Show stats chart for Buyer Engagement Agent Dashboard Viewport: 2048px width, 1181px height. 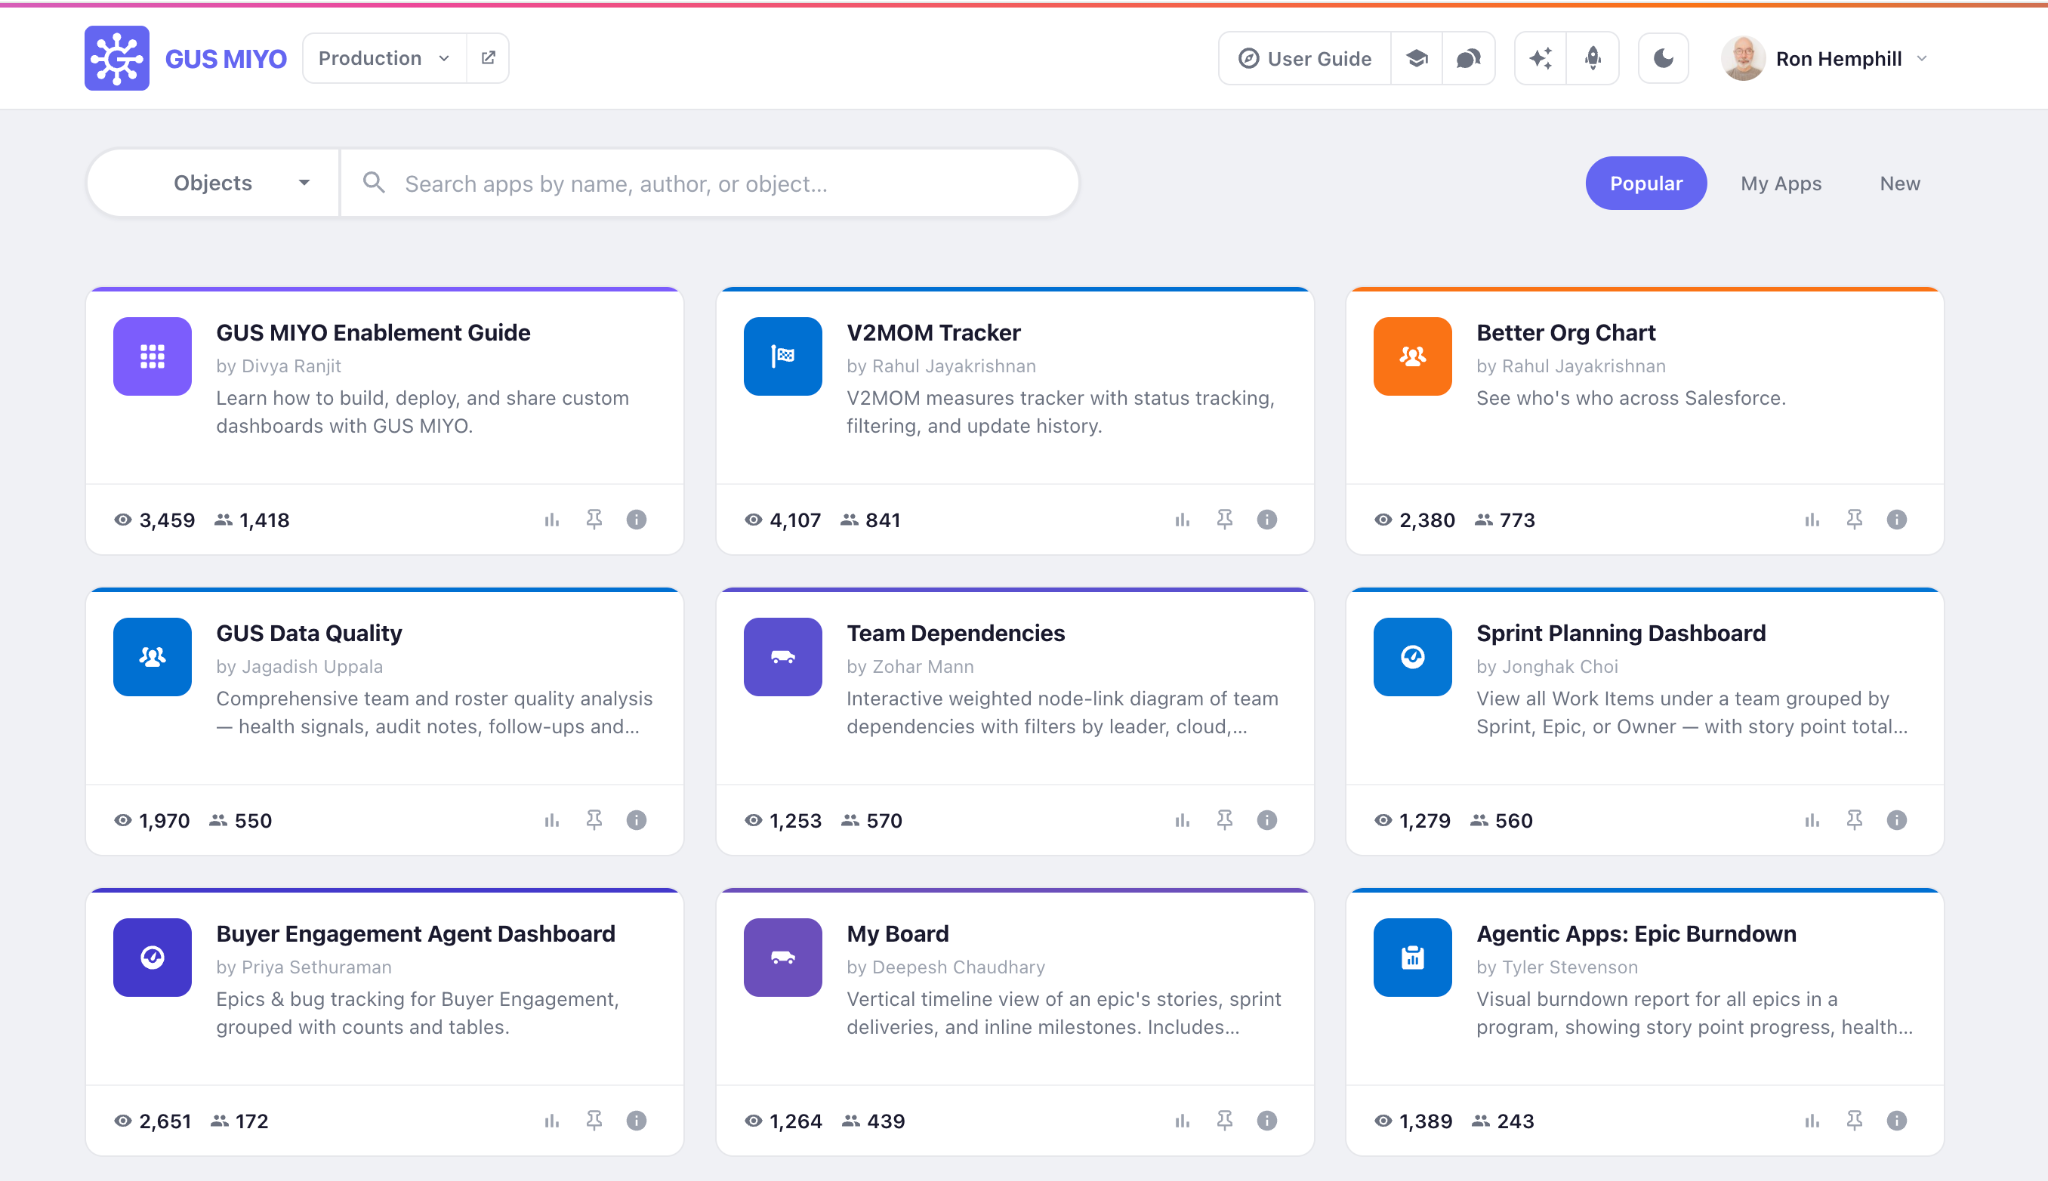point(552,1120)
